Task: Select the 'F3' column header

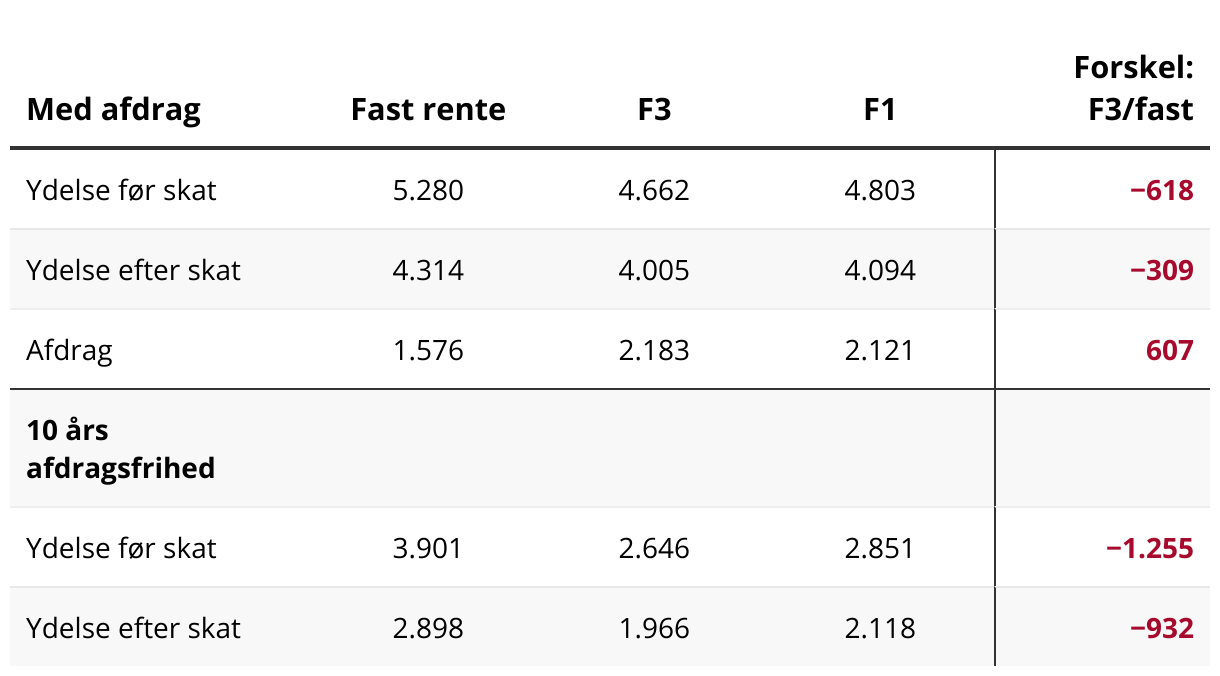Action: (654, 109)
